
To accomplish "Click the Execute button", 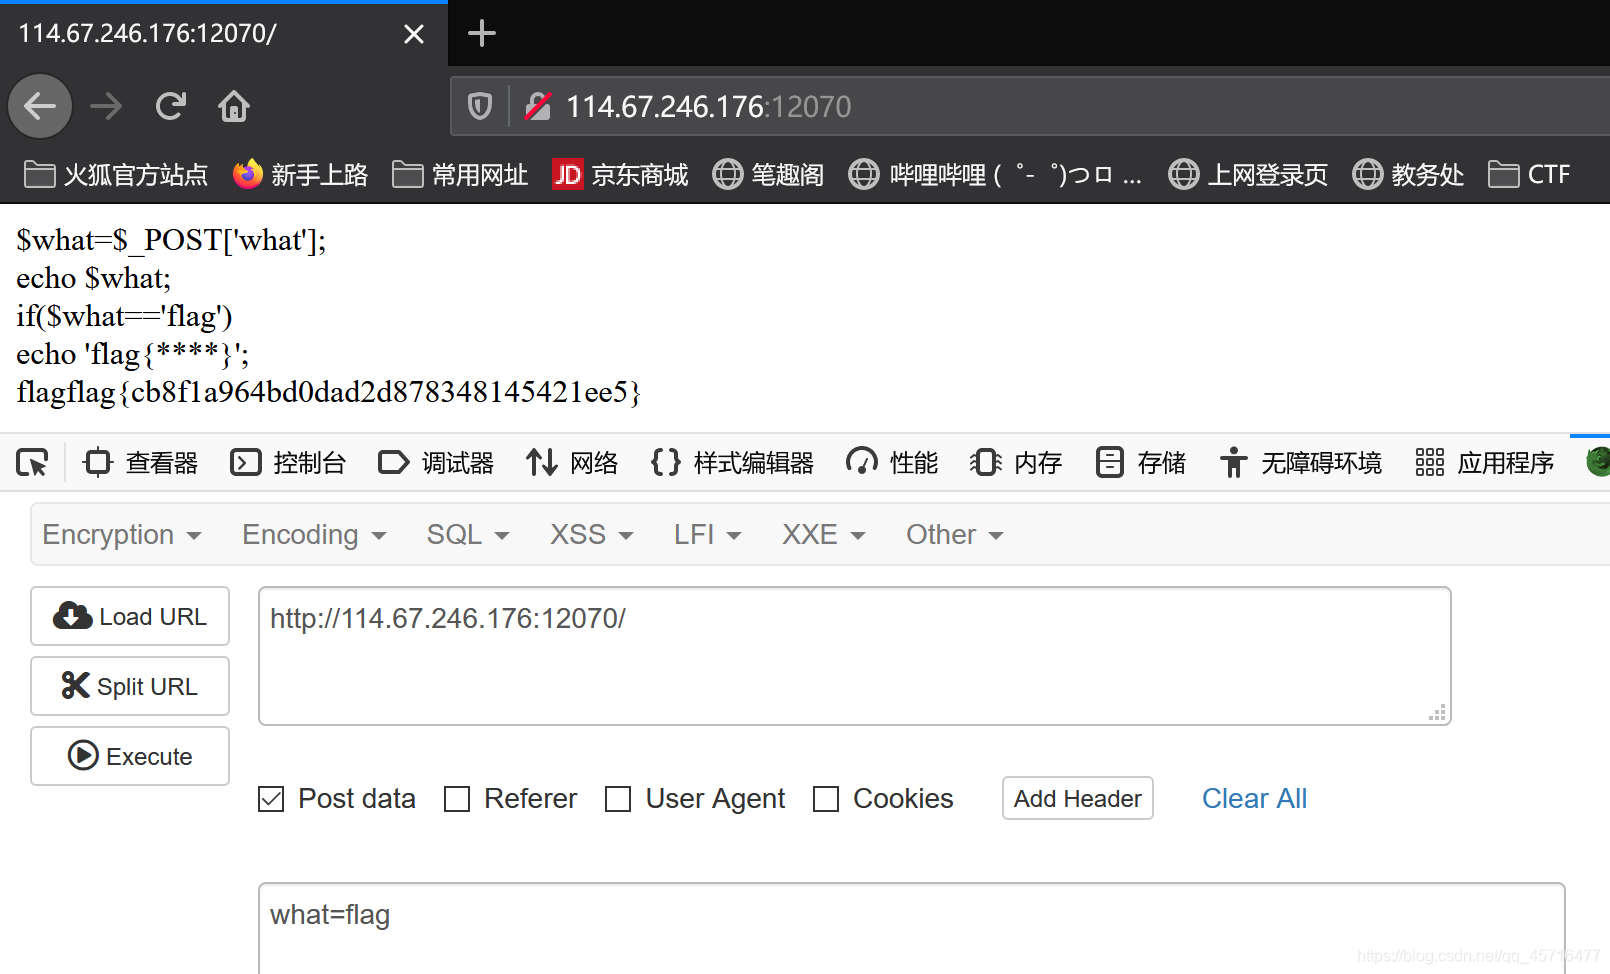I will pos(130,756).
